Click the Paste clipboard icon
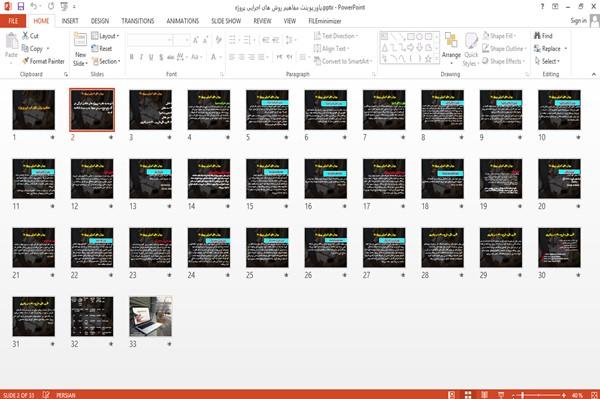The height and width of the screenshot is (399, 600). 11,41
